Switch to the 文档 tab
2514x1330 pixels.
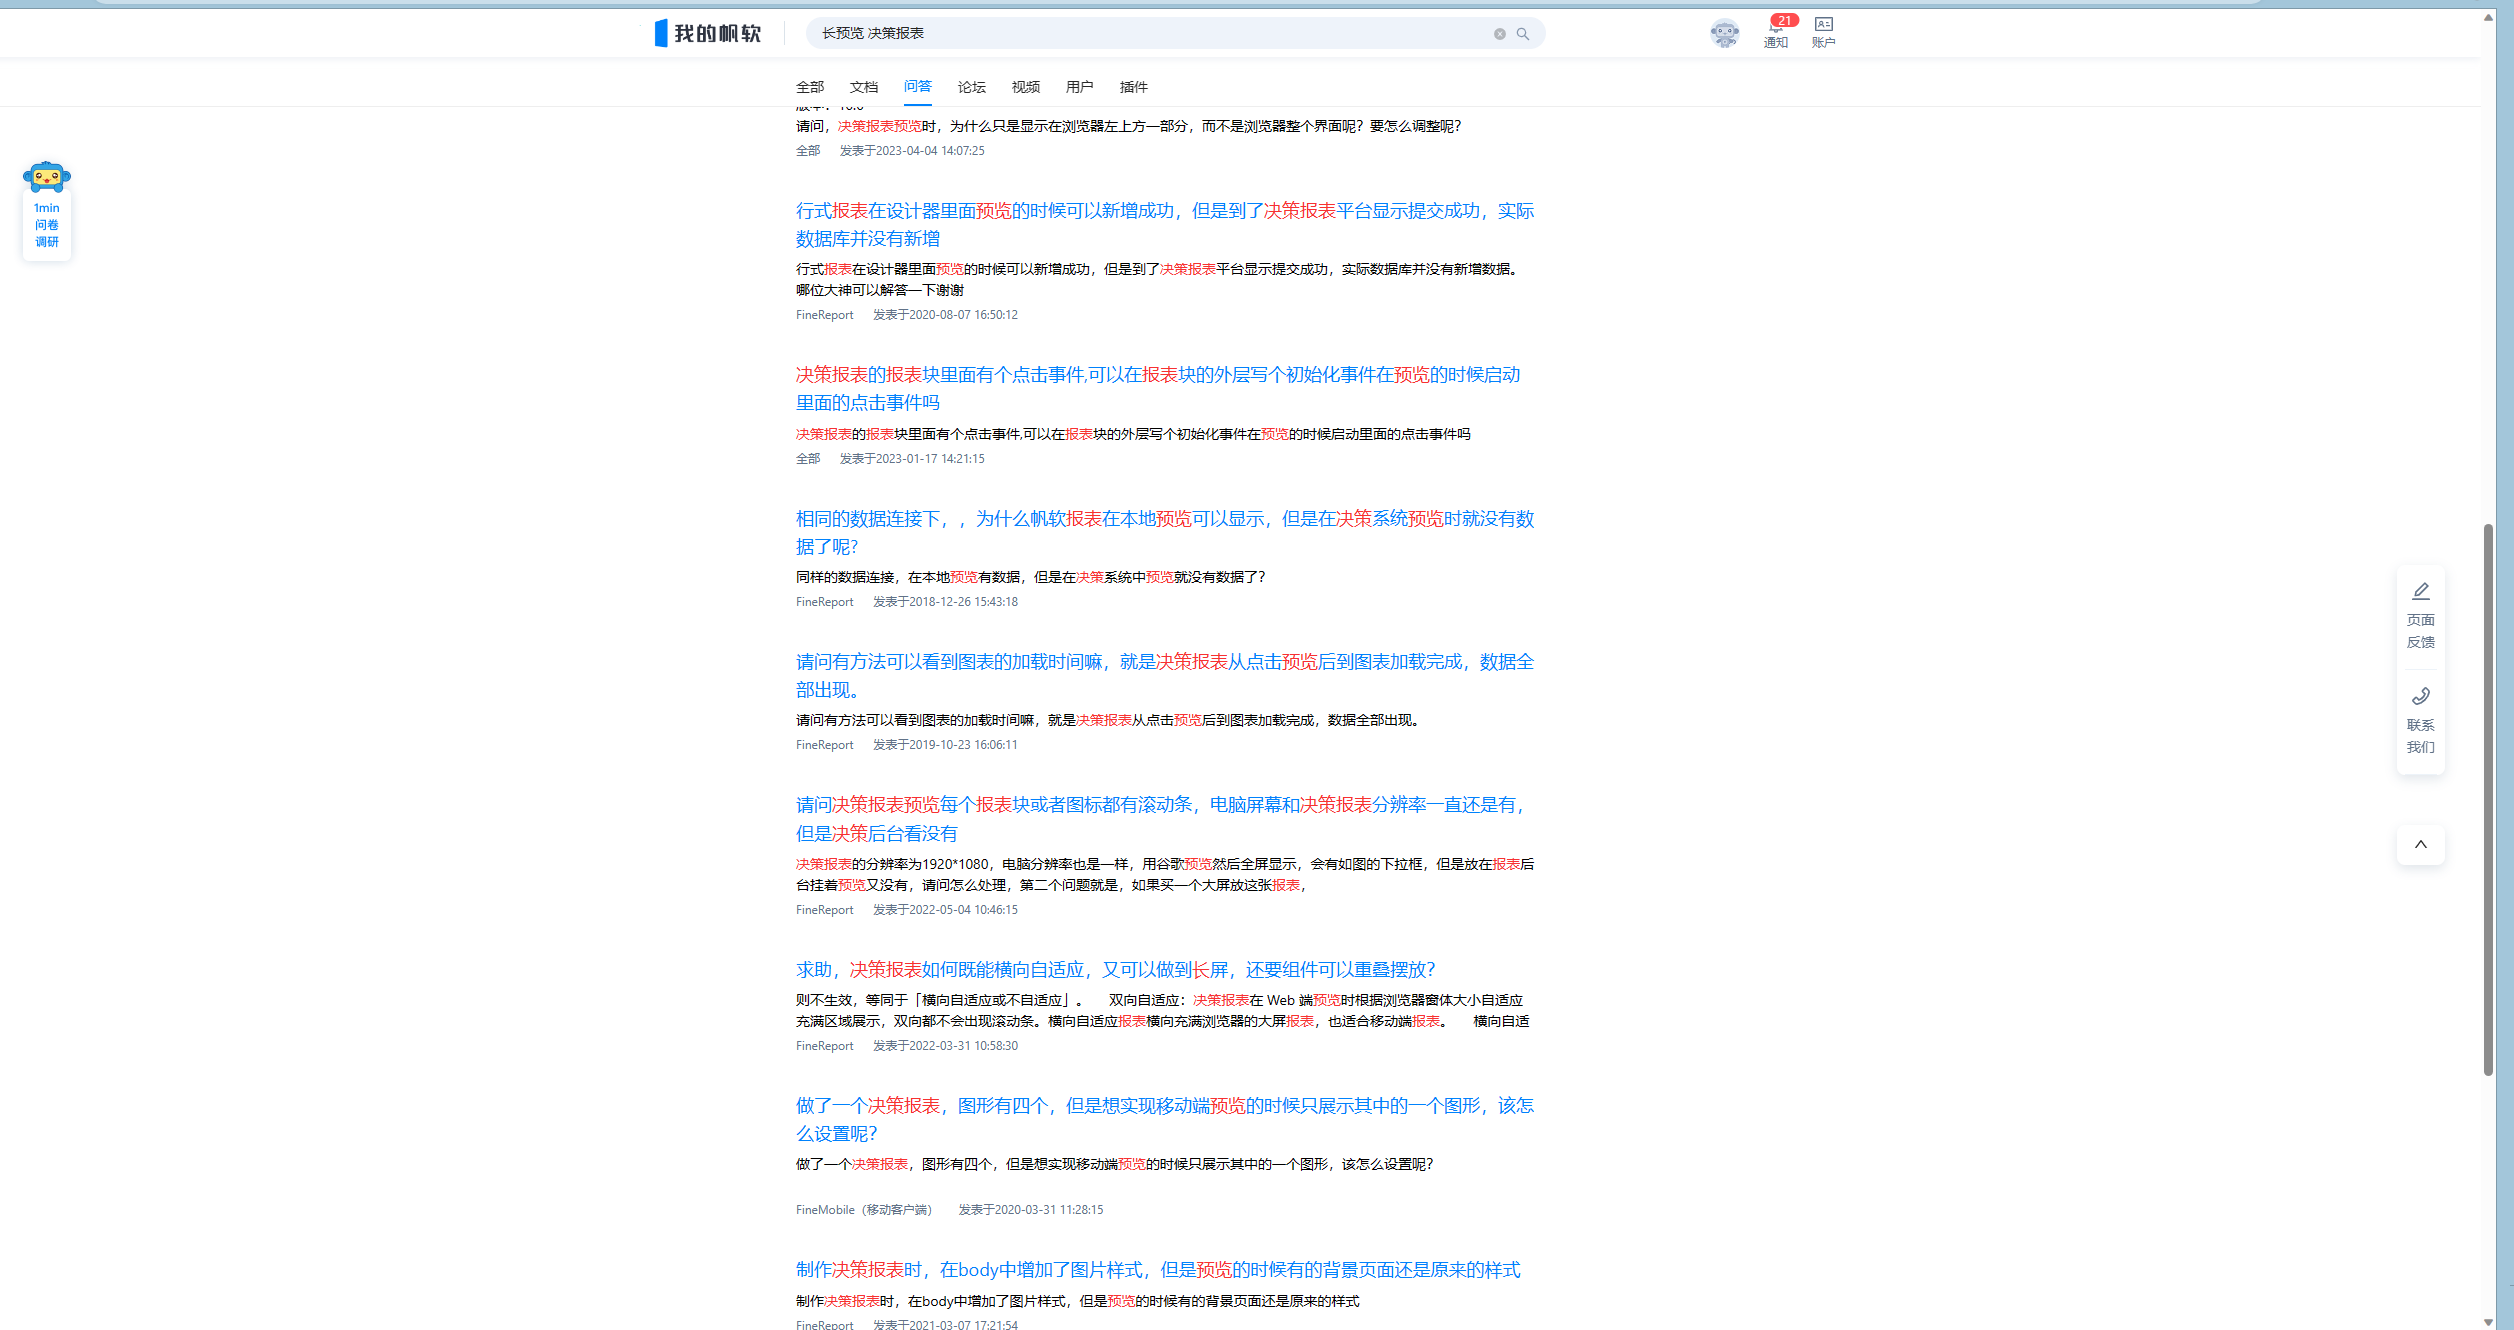coord(864,87)
